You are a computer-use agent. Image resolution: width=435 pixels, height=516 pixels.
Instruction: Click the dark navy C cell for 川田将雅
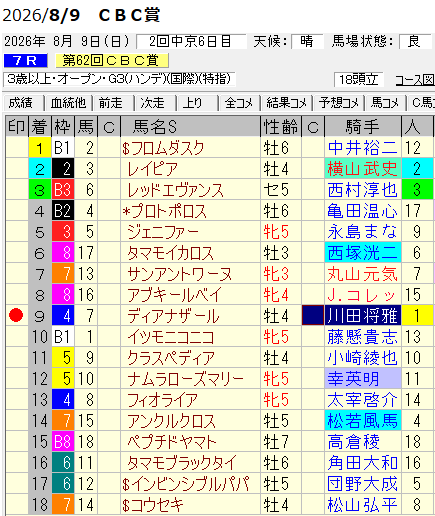[x=313, y=315]
